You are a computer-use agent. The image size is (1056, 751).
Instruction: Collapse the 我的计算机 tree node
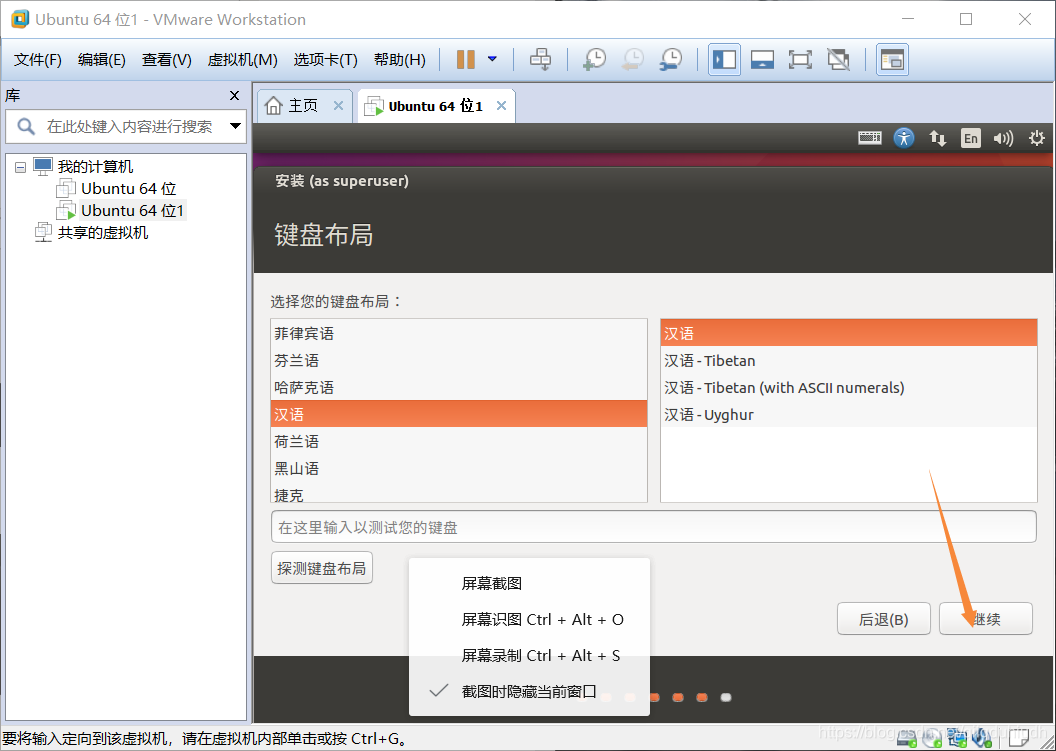(x=20, y=166)
